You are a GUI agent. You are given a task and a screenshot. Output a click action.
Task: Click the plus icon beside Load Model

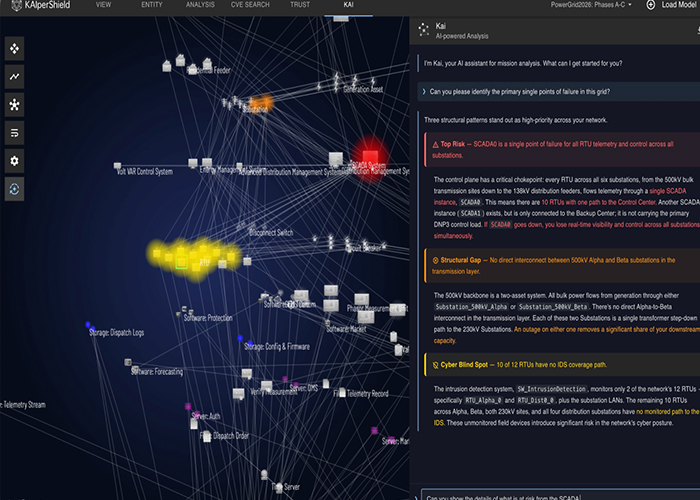point(650,5)
